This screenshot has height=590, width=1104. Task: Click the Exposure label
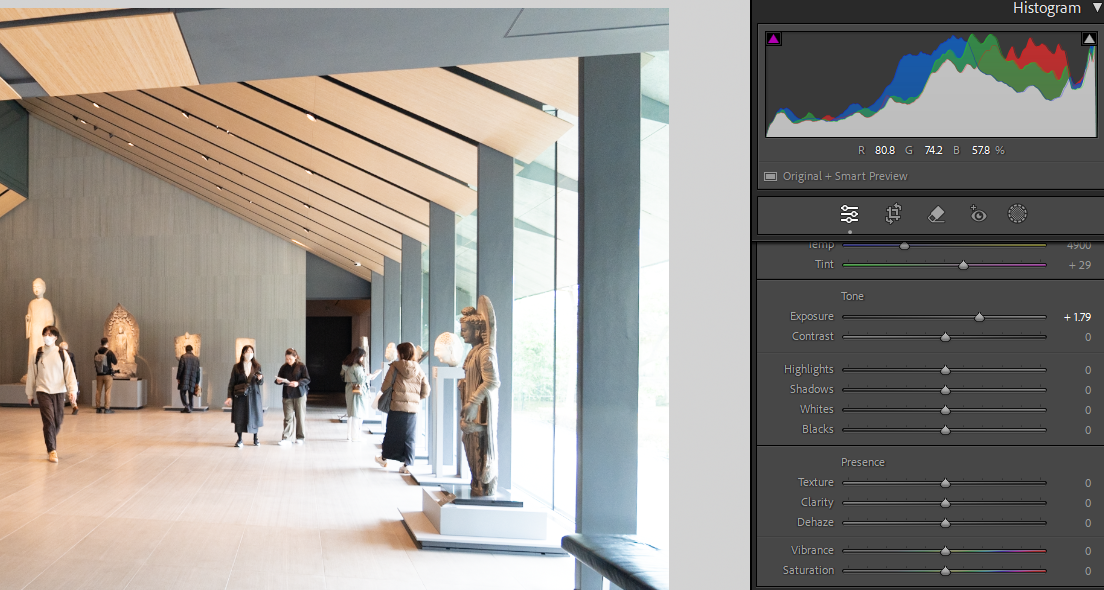click(x=812, y=317)
